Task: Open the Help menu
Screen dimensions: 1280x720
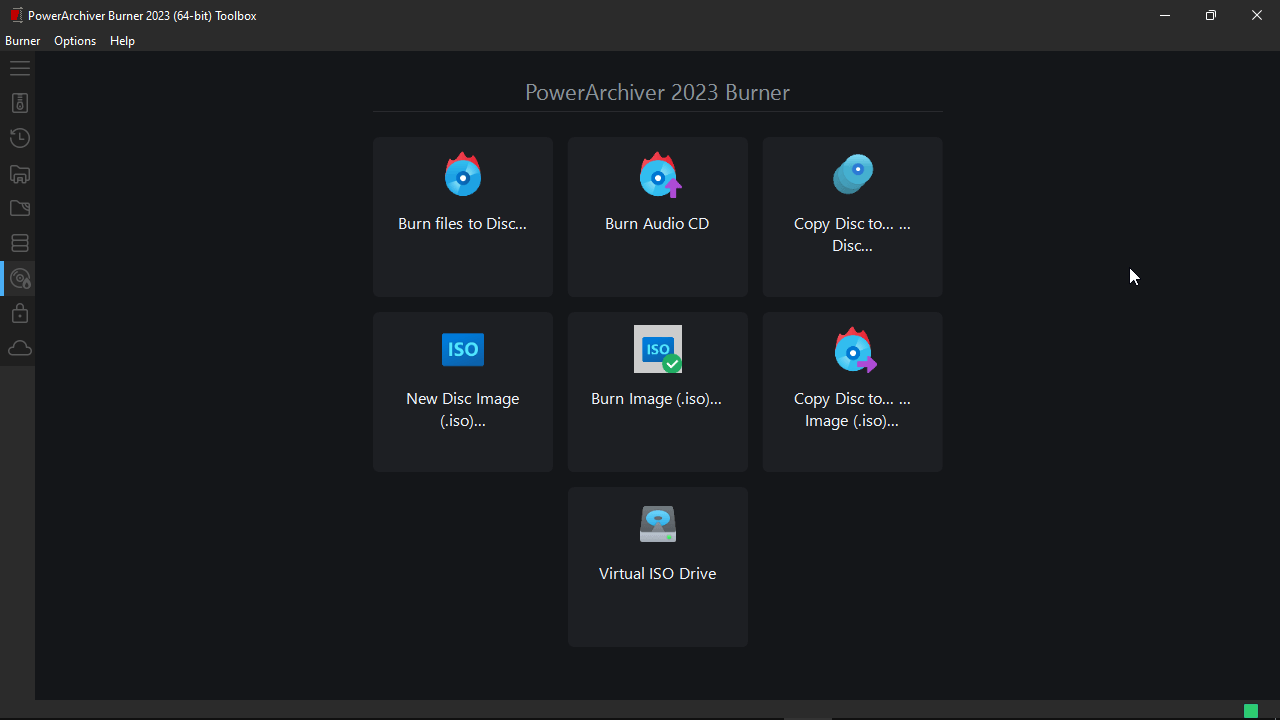Action: [122, 41]
